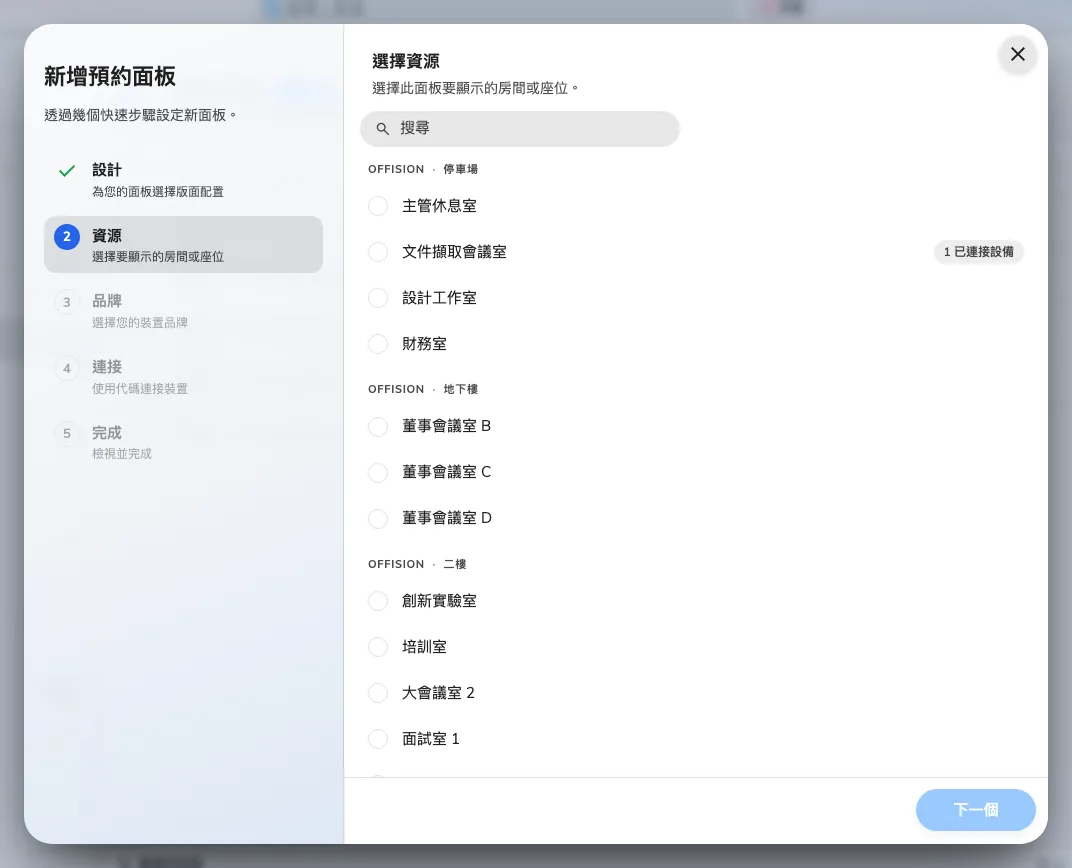
Task: Open the 連接 step
Action: [x=183, y=377]
